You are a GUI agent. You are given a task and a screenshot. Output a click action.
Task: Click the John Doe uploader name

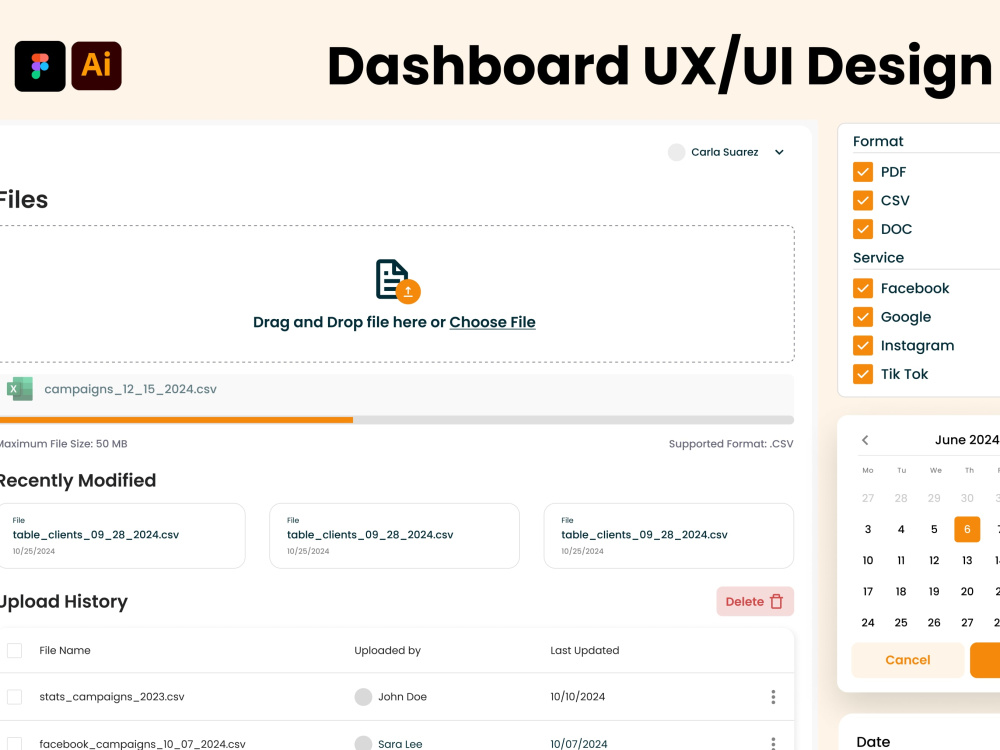coord(402,696)
